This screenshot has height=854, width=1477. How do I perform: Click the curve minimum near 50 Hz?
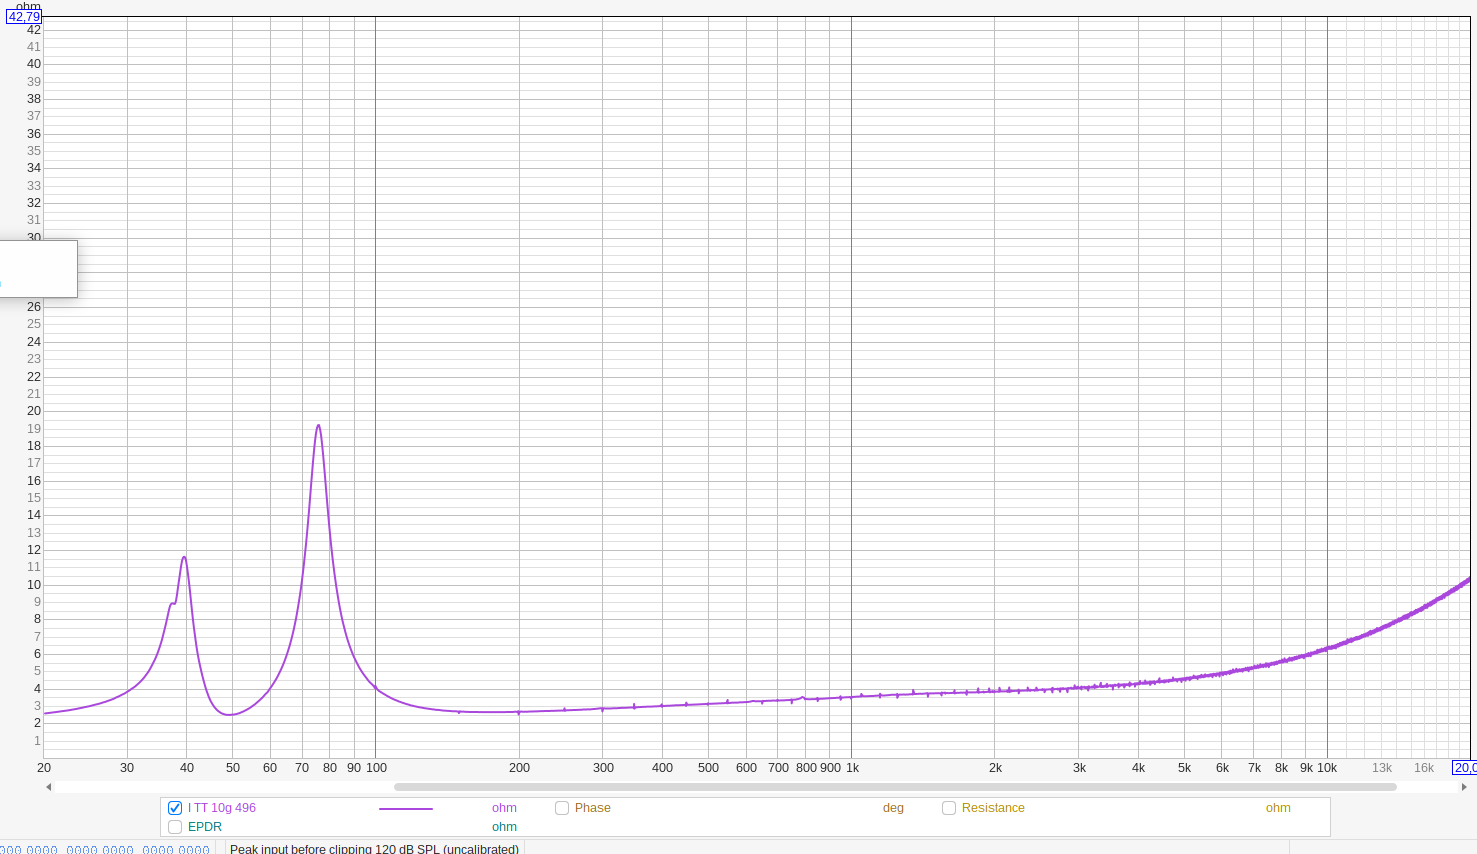(x=230, y=714)
